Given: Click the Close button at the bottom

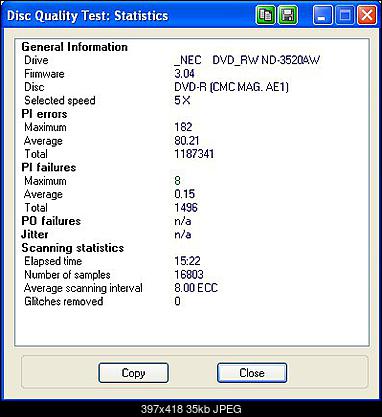Looking at the screenshot, I should coord(252,373).
